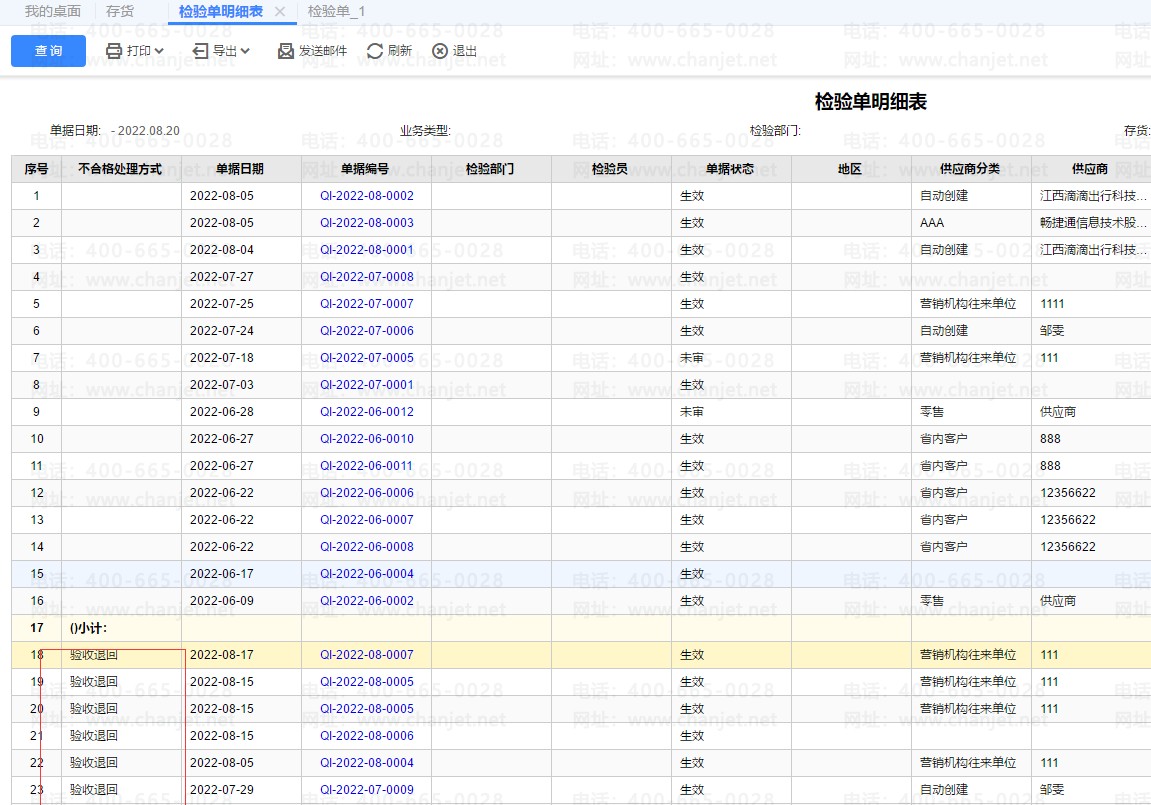The image size is (1151, 805).
Task: Click the exit circled-X icon
Action: 440,51
